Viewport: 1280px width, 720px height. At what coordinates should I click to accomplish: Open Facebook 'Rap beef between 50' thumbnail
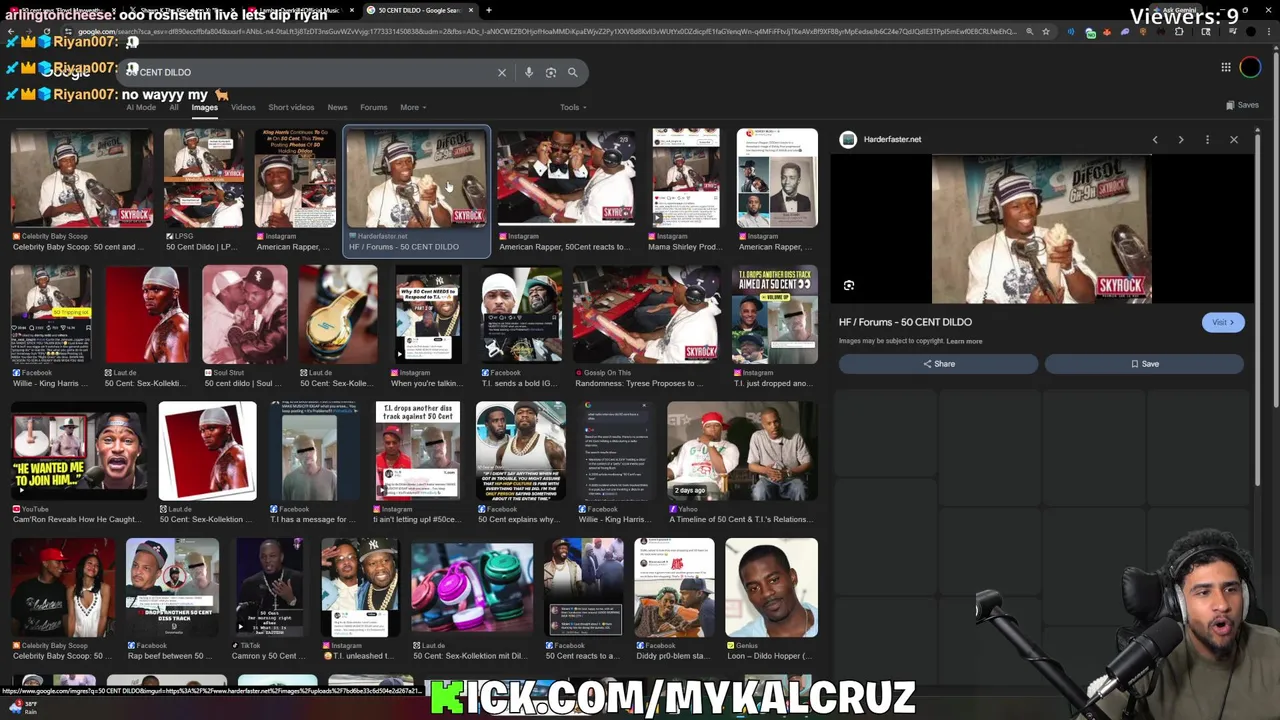(x=172, y=588)
